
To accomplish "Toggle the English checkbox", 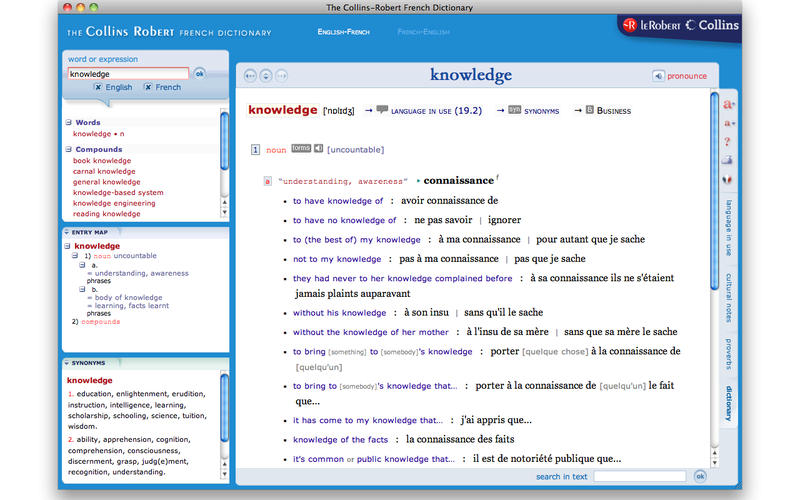I will pos(98,88).
